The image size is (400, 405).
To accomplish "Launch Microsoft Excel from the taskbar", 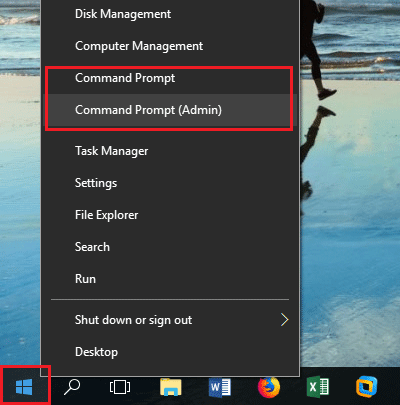I will (x=318, y=387).
